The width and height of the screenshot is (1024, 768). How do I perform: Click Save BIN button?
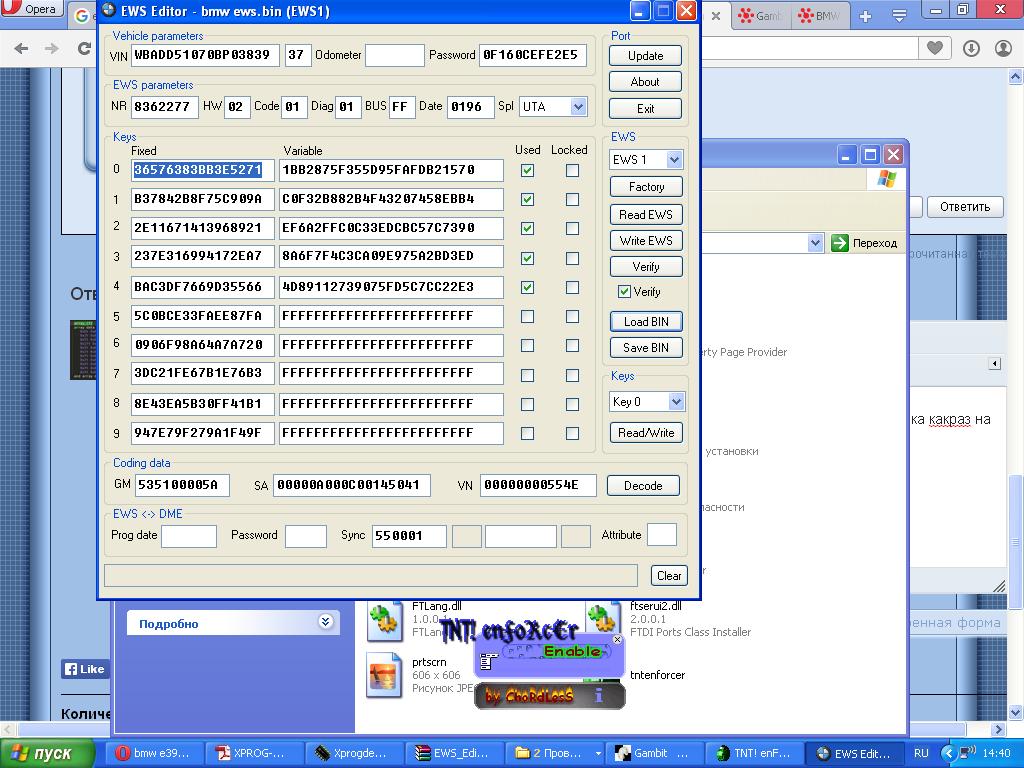click(x=646, y=347)
